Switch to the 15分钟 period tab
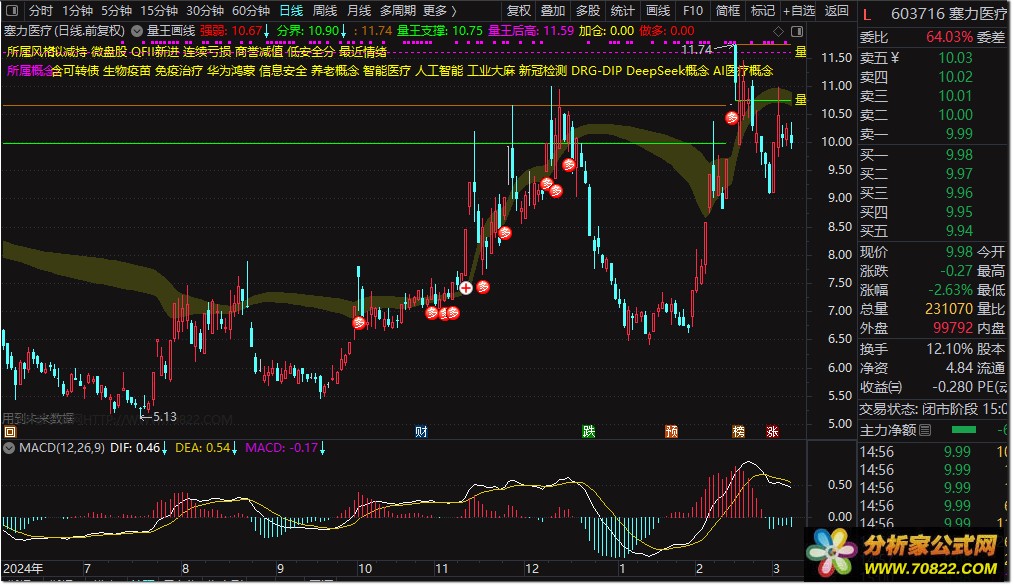The height and width of the screenshot is (585, 1014). tap(159, 11)
